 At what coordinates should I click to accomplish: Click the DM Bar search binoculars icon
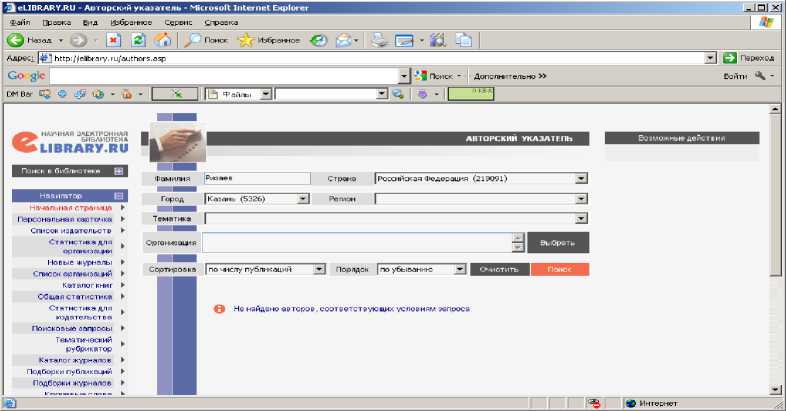(x=398, y=94)
